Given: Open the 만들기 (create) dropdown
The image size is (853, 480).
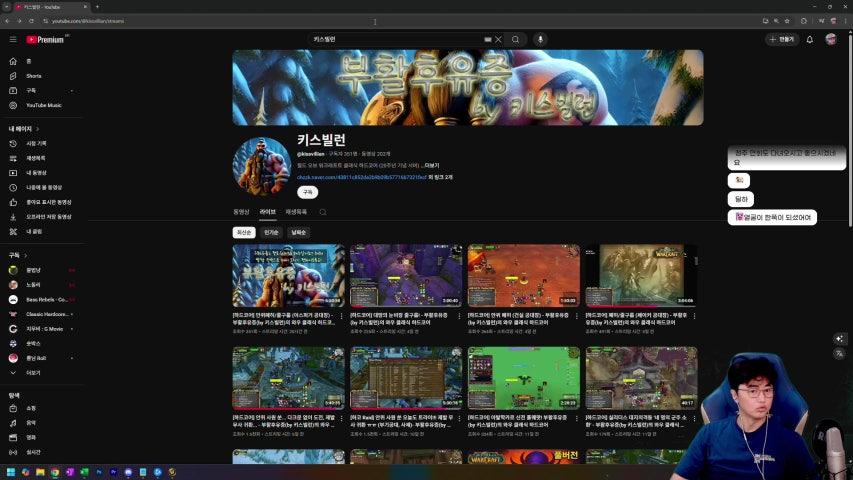Looking at the screenshot, I should (782, 39).
